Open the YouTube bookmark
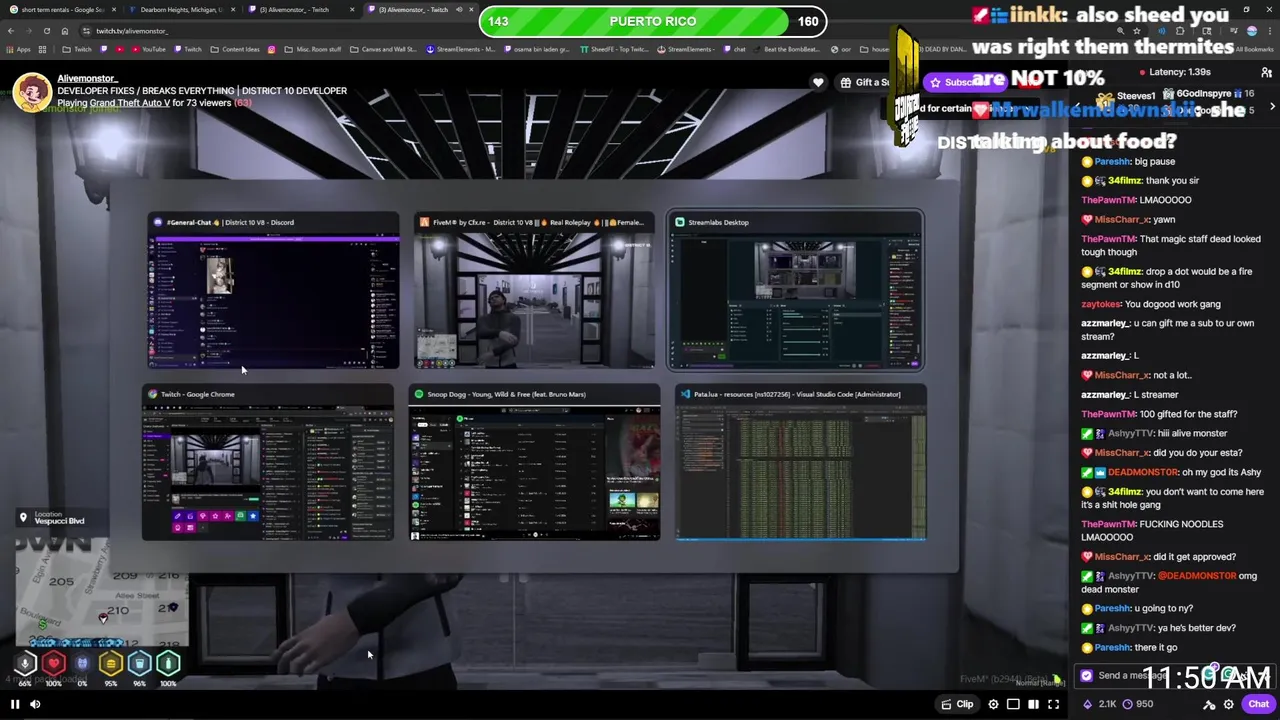Screen dimensions: 1280x720 coord(149,49)
